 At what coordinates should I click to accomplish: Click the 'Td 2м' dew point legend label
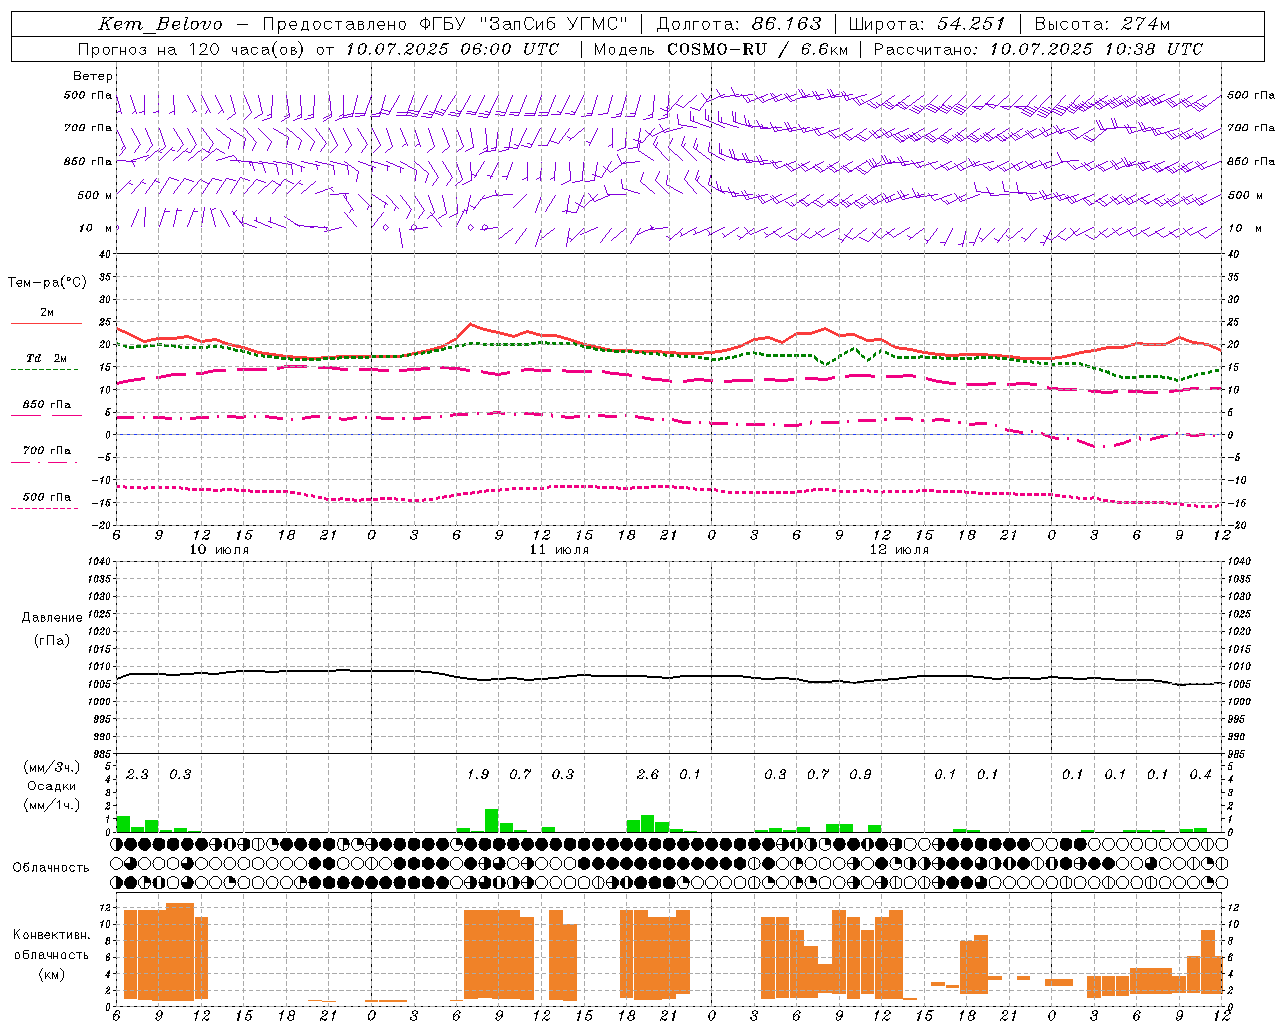click(x=47, y=358)
